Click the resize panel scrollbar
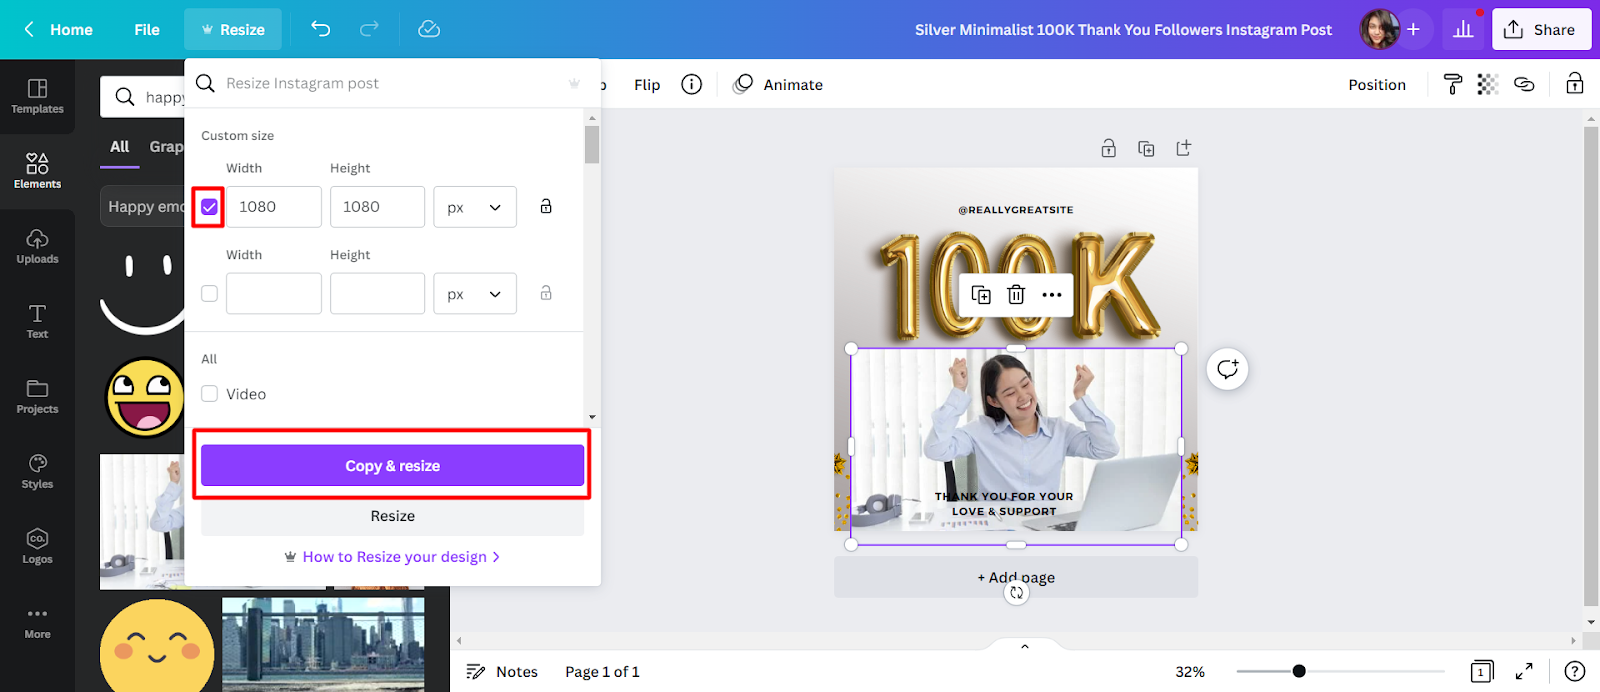The image size is (1600, 692). [x=592, y=143]
